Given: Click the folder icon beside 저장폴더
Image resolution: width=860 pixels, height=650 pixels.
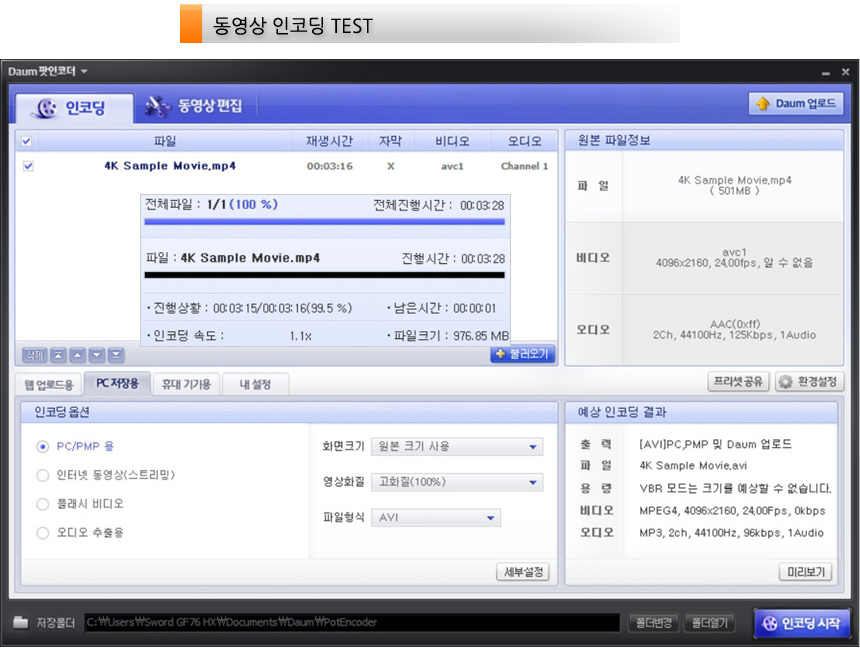Looking at the screenshot, I should (21, 623).
